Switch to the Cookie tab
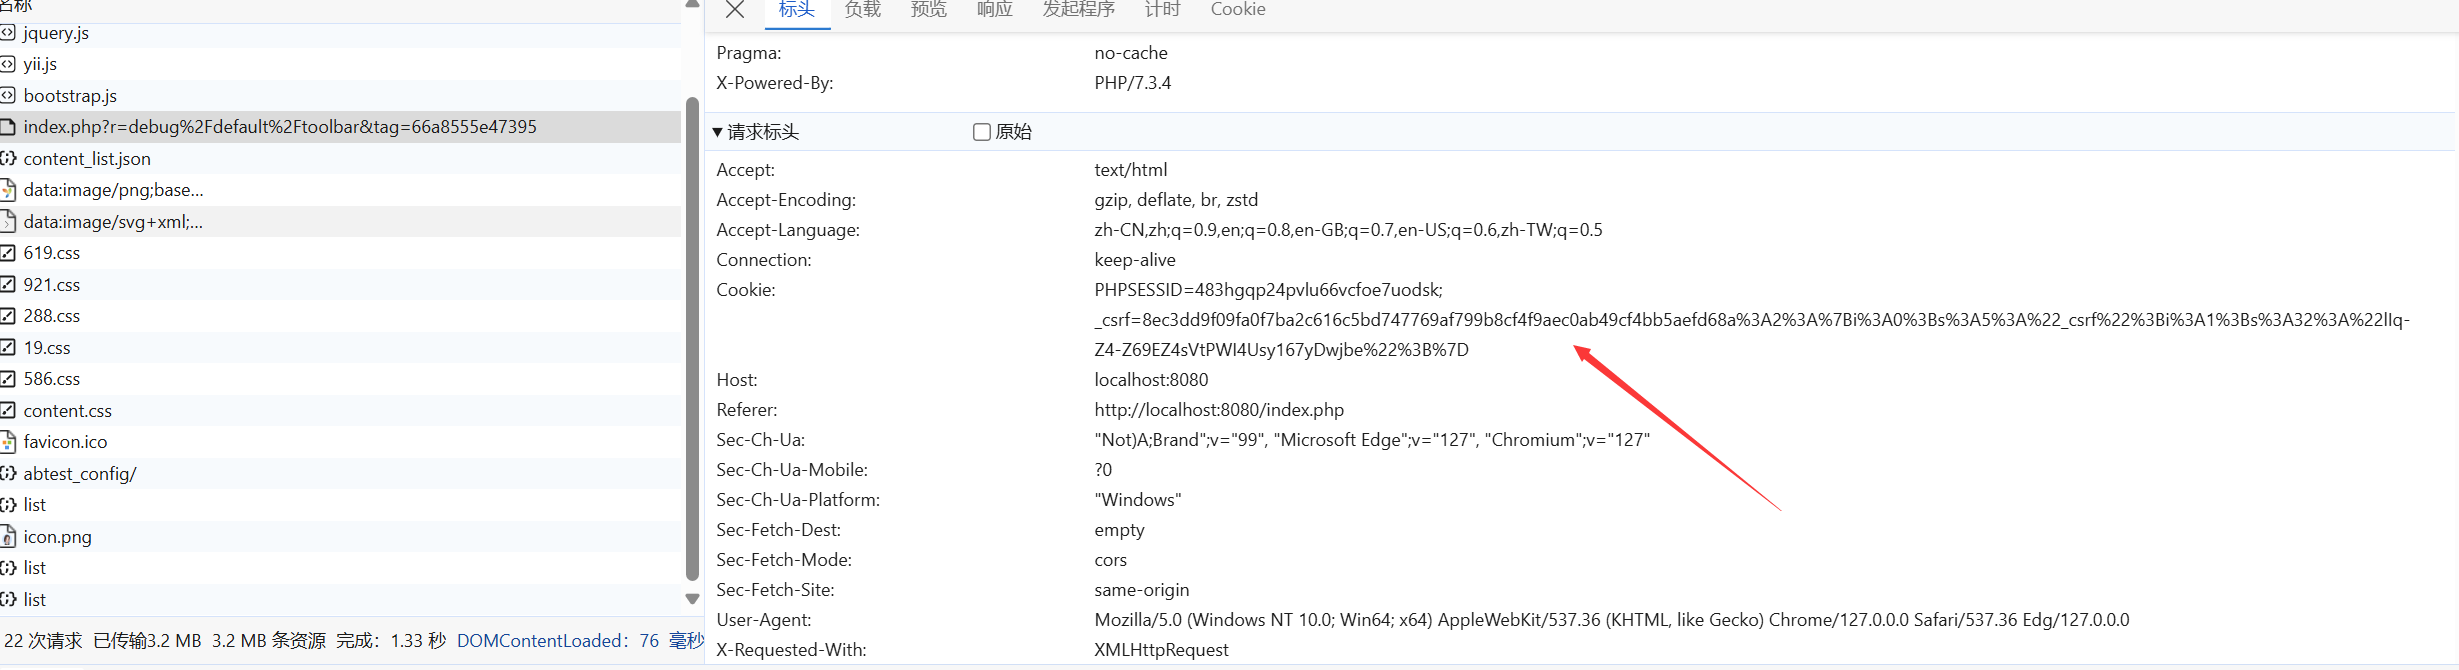 click(x=1237, y=10)
